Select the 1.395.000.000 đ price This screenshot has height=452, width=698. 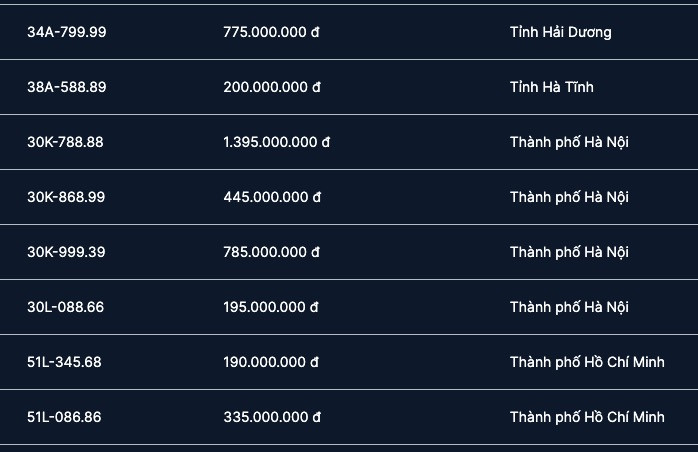(x=276, y=142)
